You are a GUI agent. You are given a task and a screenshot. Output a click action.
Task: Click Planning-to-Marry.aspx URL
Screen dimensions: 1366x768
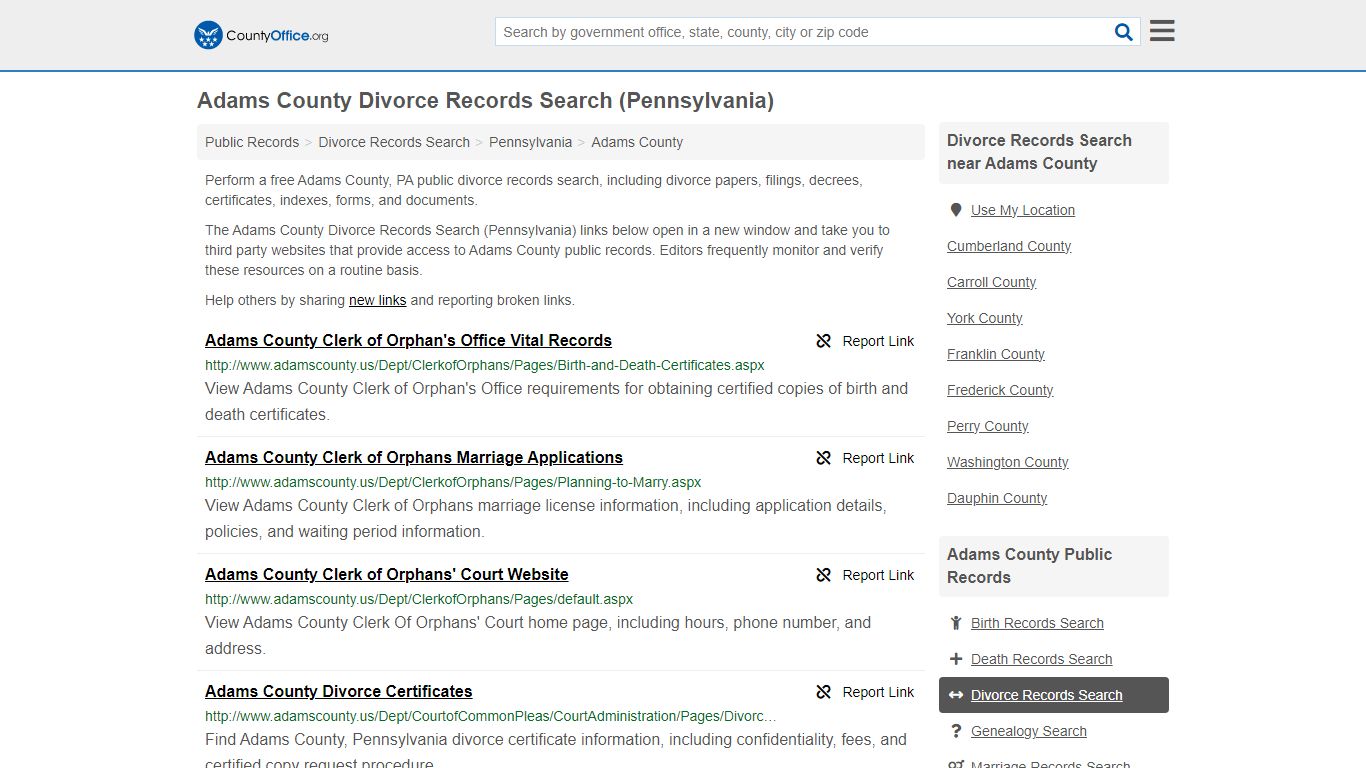(453, 482)
